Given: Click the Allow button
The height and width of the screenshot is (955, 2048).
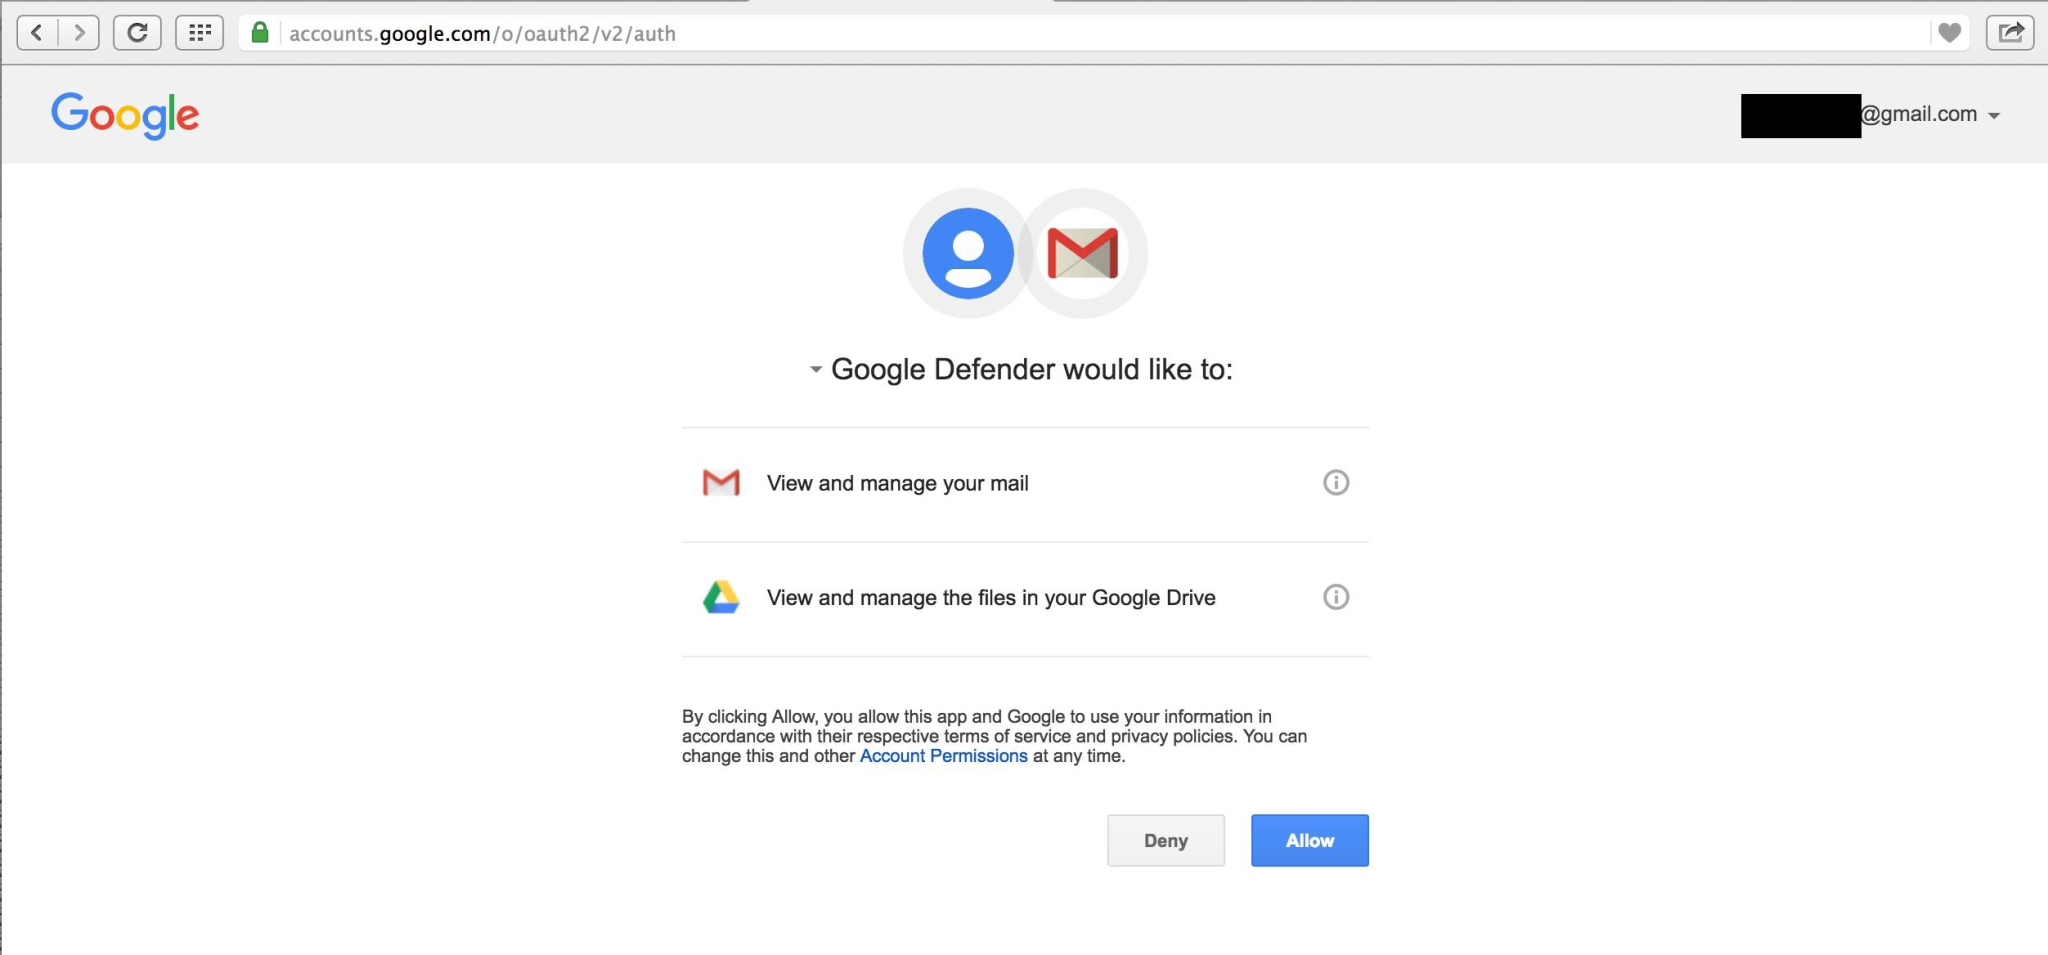Looking at the screenshot, I should pyautogui.click(x=1309, y=840).
